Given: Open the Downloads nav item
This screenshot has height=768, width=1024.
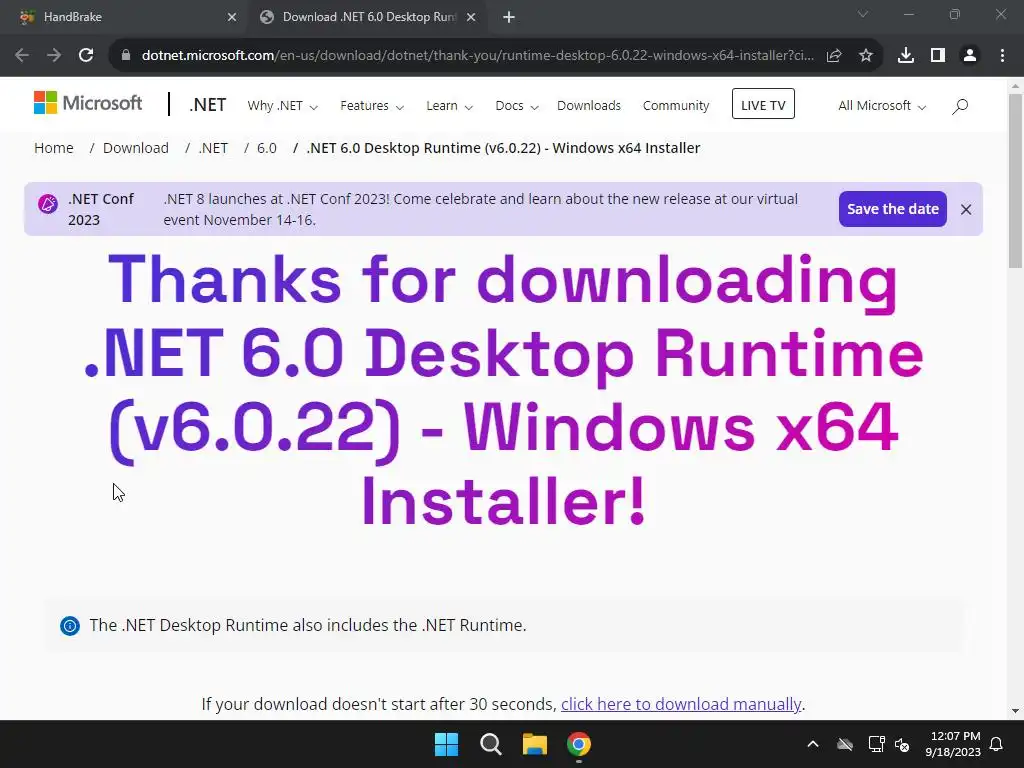Looking at the screenshot, I should click(589, 106).
